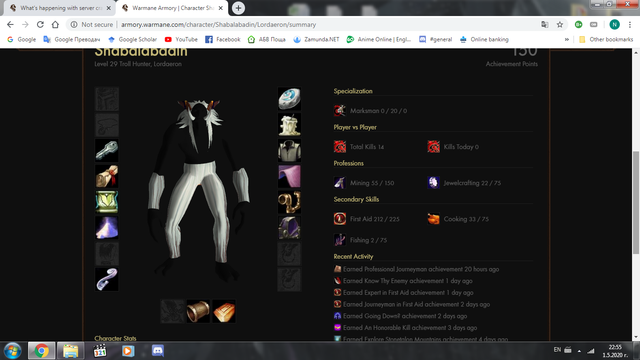This screenshot has width=640, height=360.
Task: Open Professional Journeyman achievement entry
Action: pos(416,269)
